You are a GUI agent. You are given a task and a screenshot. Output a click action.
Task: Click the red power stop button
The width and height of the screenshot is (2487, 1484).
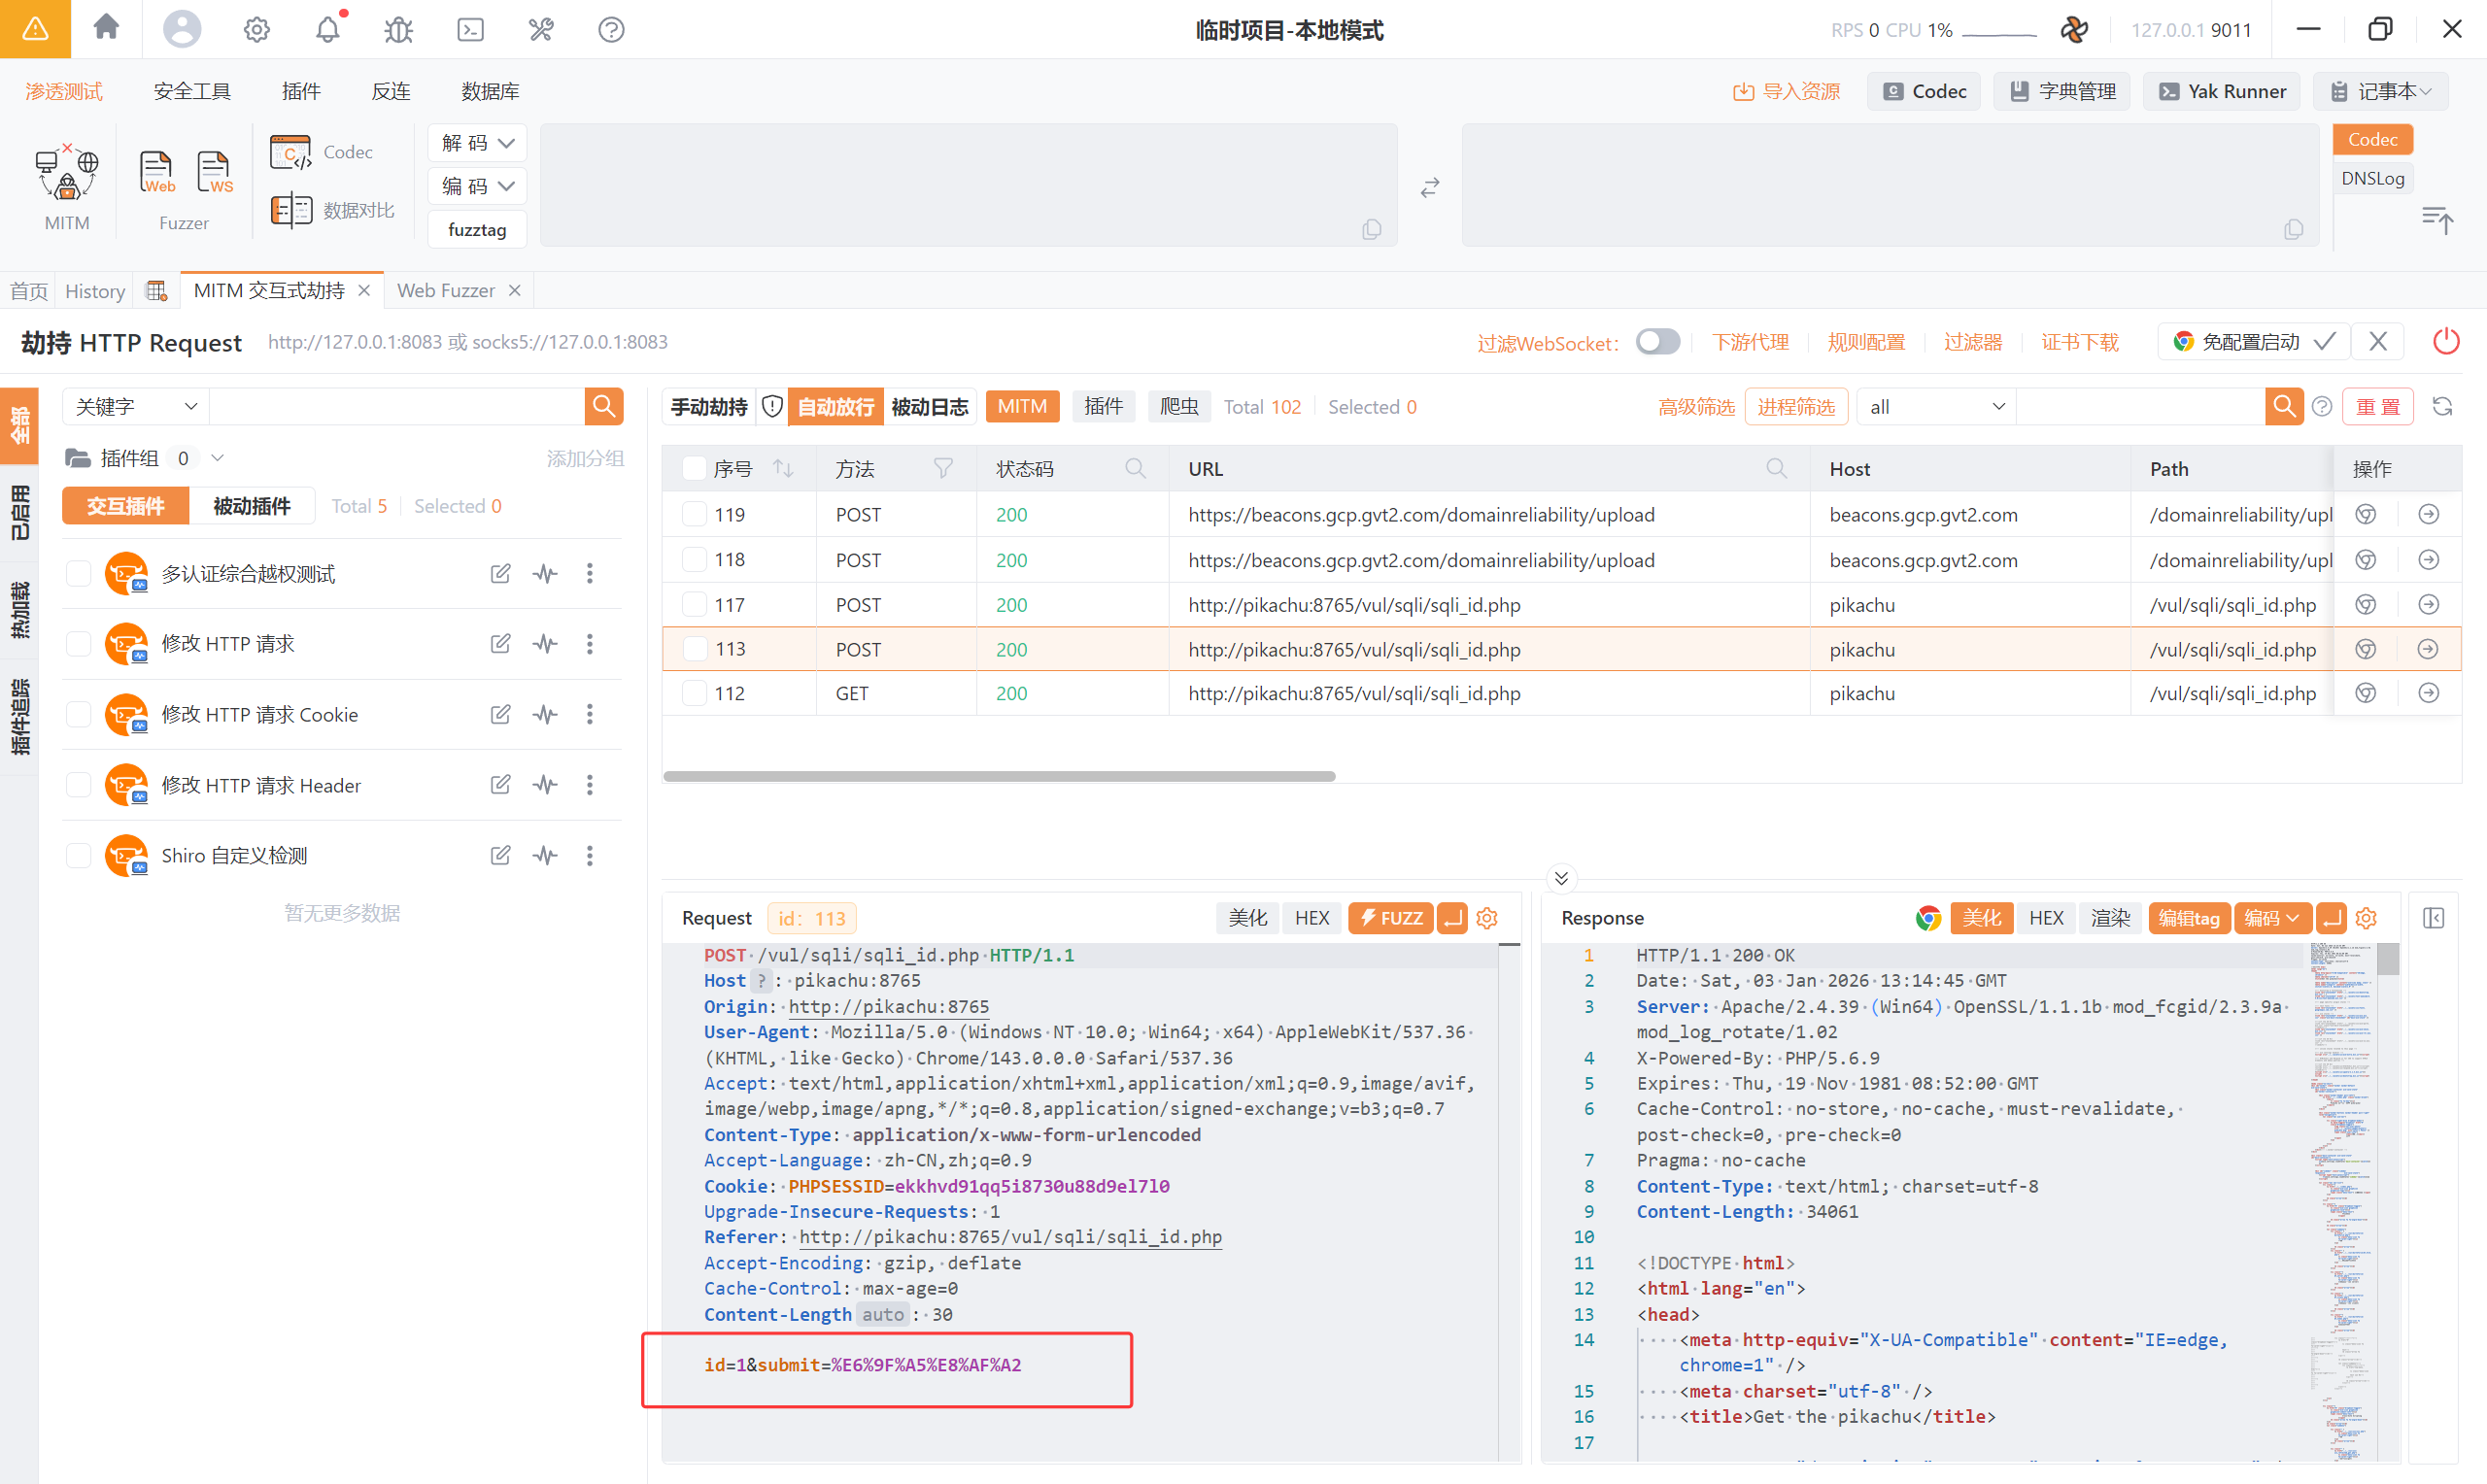(2445, 342)
